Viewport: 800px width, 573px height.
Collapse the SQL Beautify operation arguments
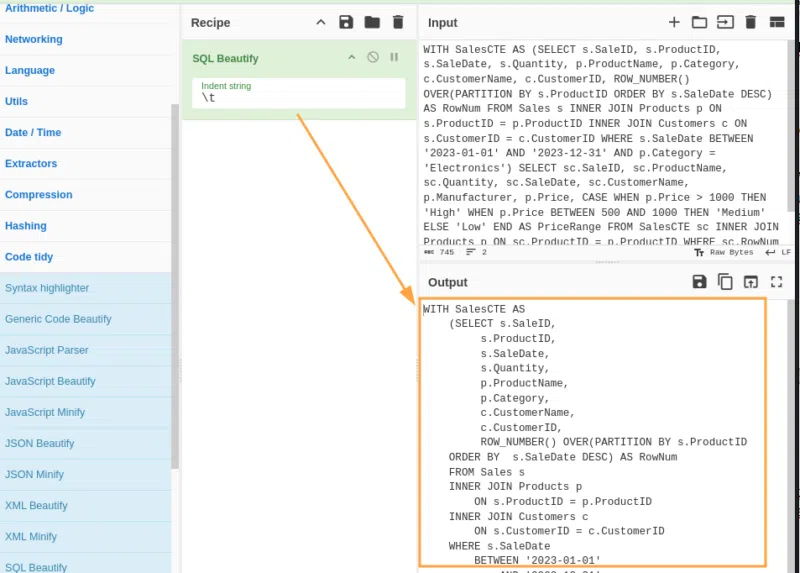(x=351, y=58)
